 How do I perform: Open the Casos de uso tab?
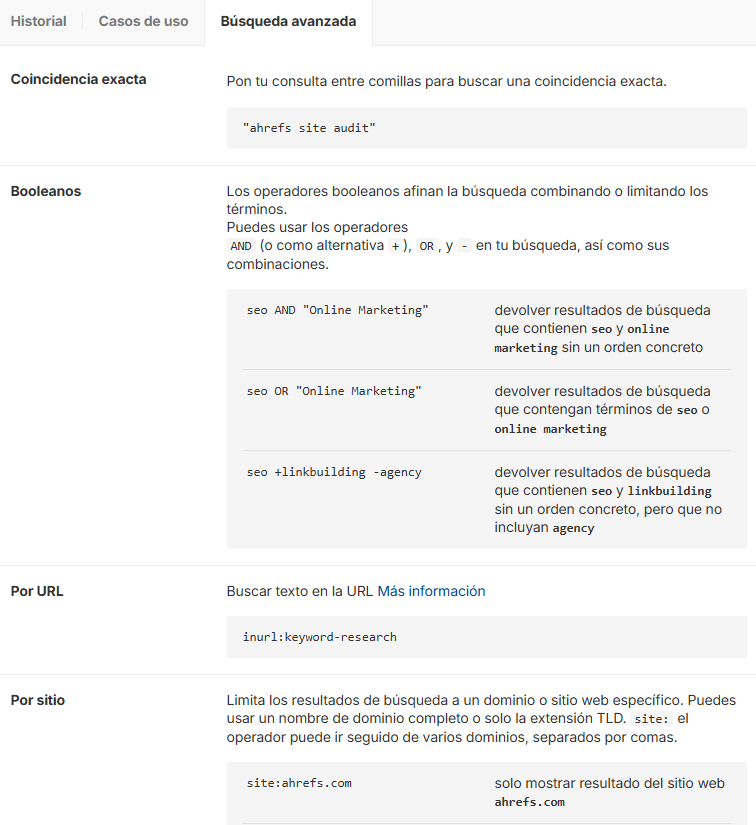tap(143, 21)
